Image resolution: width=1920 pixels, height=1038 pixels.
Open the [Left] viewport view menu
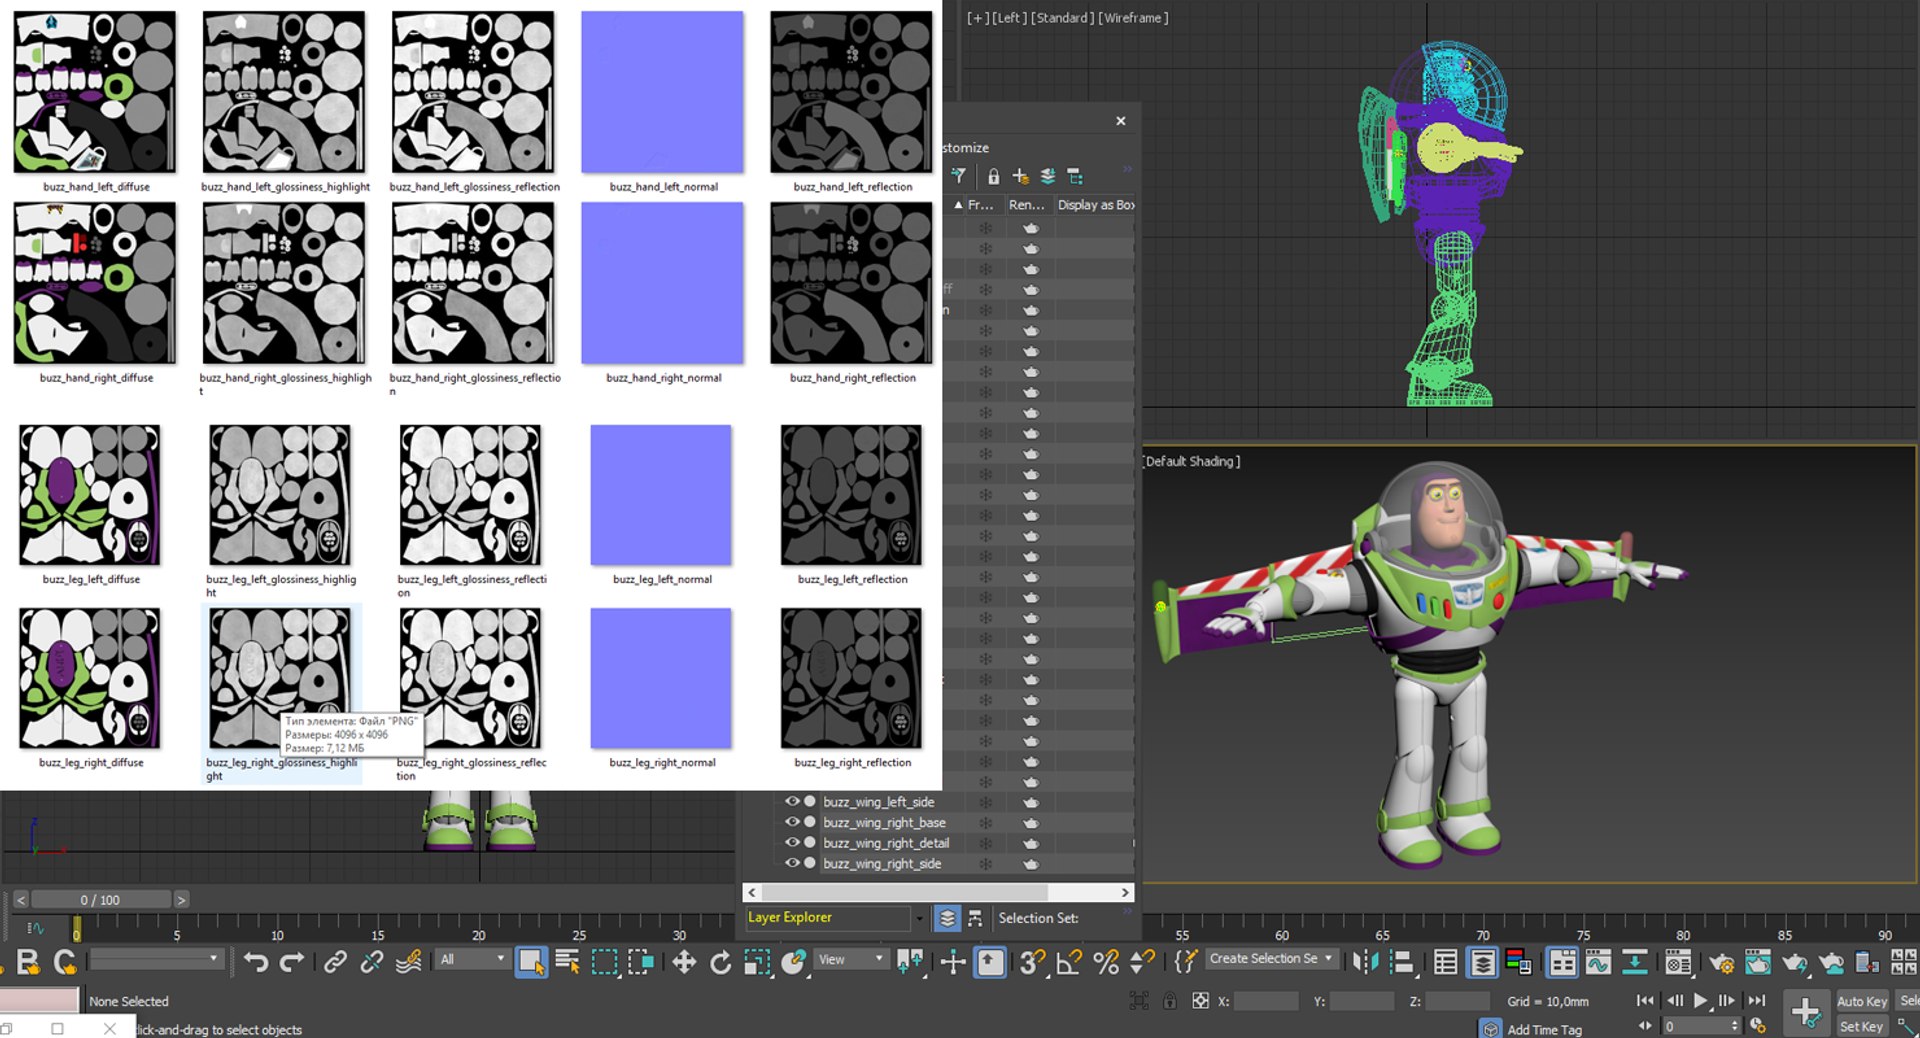[x=1009, y=17]
